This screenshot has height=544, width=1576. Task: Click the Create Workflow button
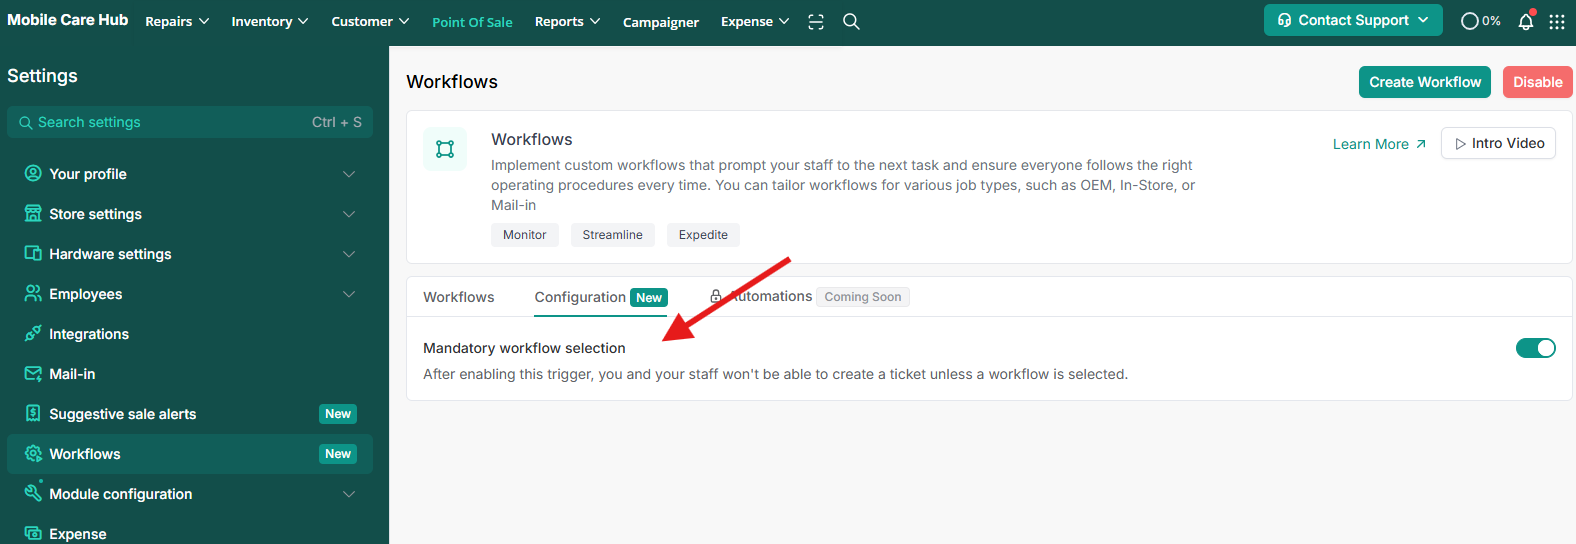pyautogui.click(x=1425, y=82)
